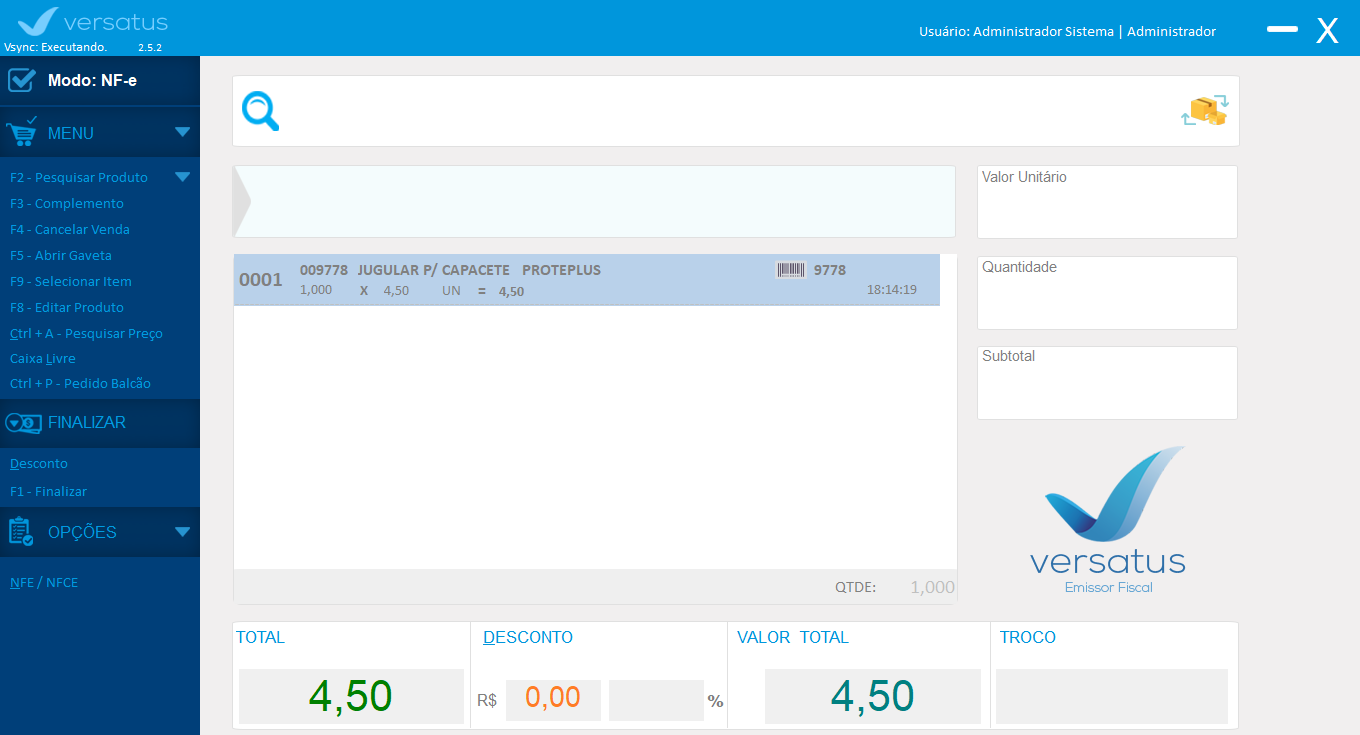This screenshot has height=735, width=1360.
Task: Click Ctrl + P - Pedido Balcão
Action: 80,383
